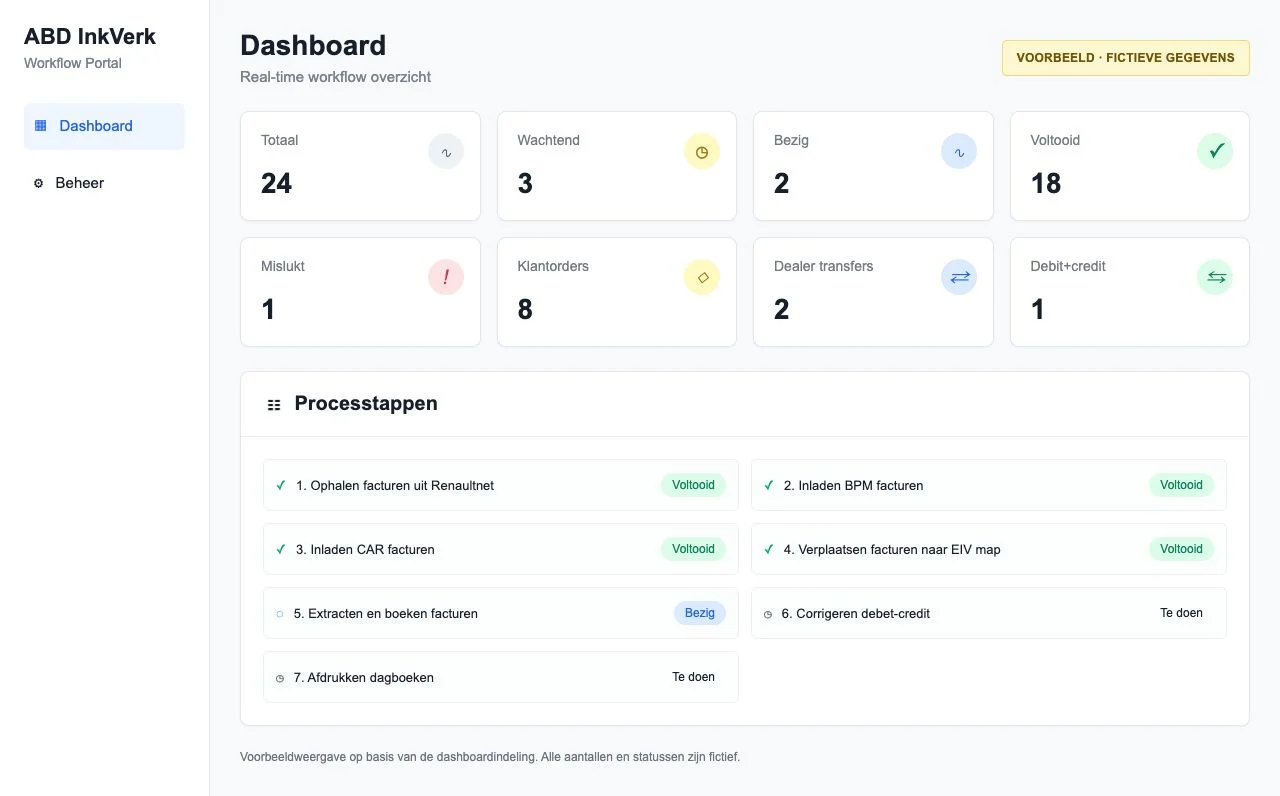Click the checkmark for Inladen CAR facturen
Viewport: 1280px width, 796px height.
281,549
